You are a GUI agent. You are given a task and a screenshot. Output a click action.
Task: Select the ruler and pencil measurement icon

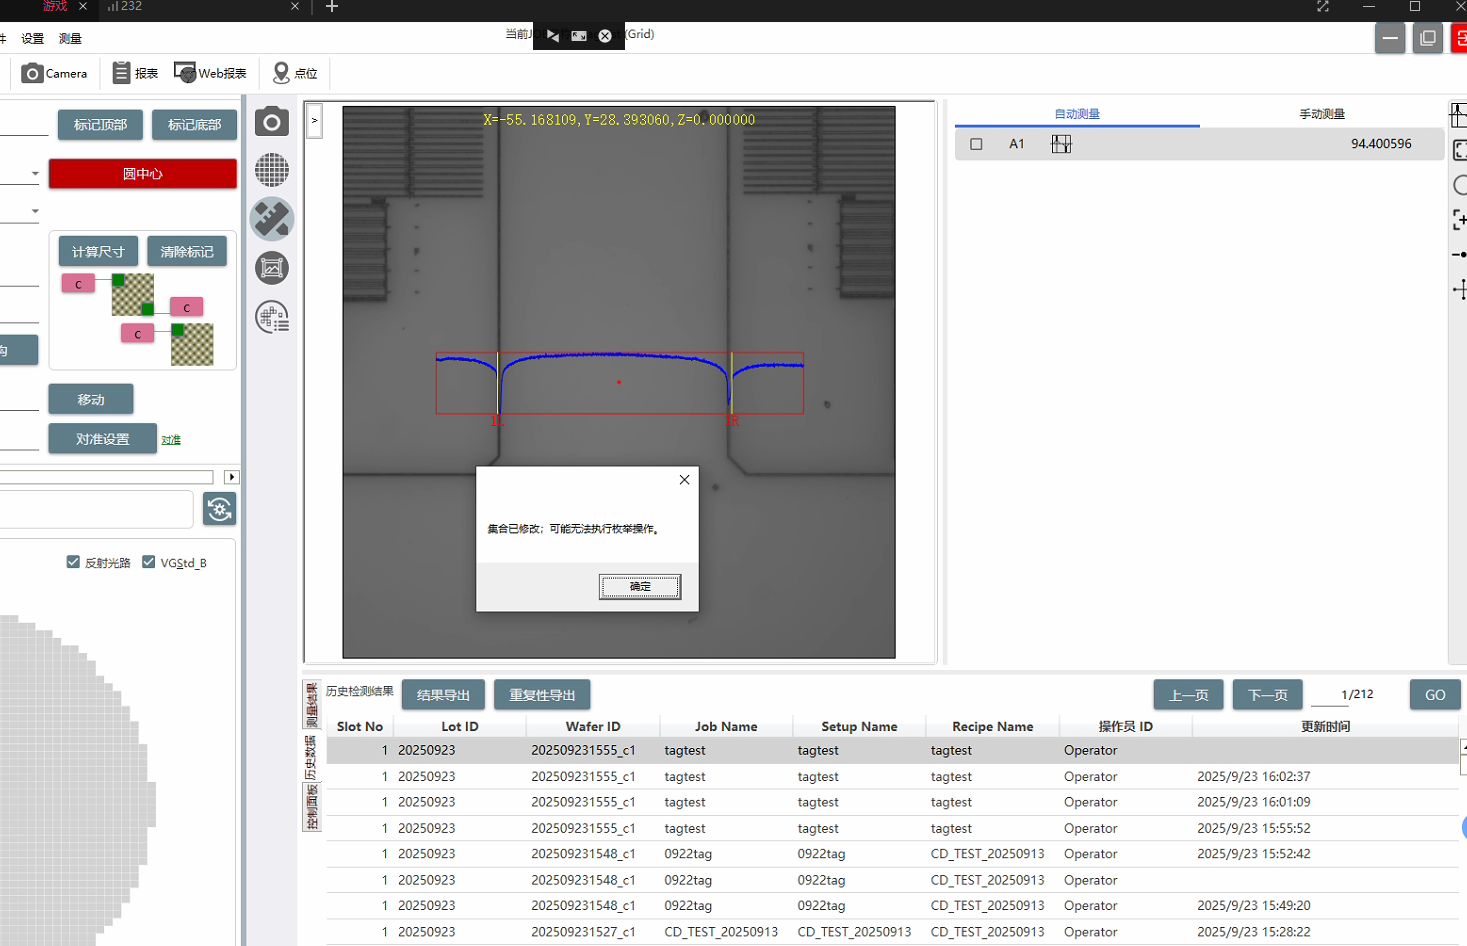(272, 219)
